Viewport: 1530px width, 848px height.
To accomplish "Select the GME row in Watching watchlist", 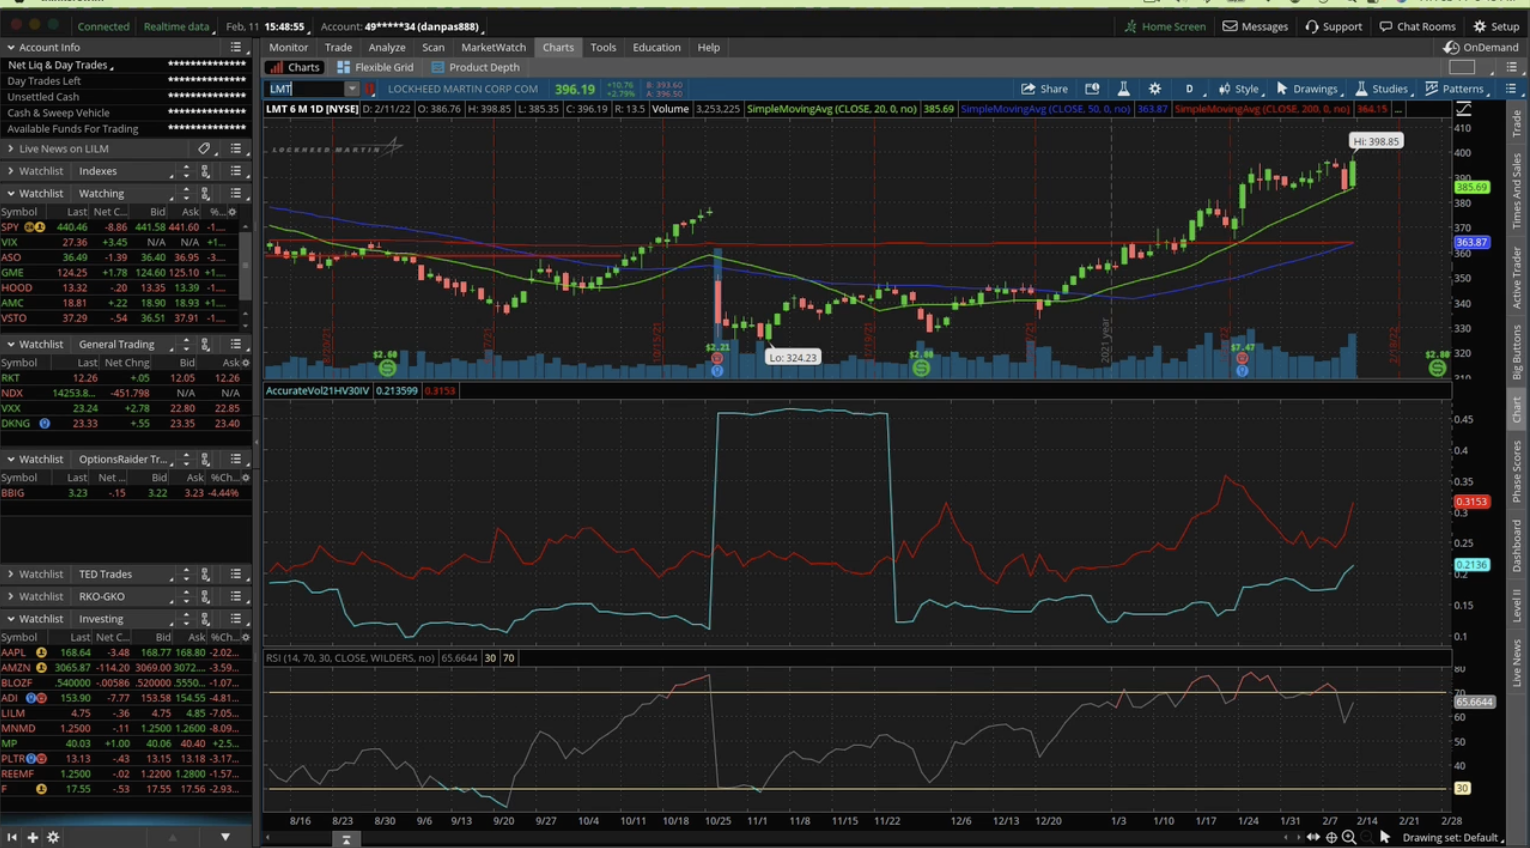I will (120, 272).
